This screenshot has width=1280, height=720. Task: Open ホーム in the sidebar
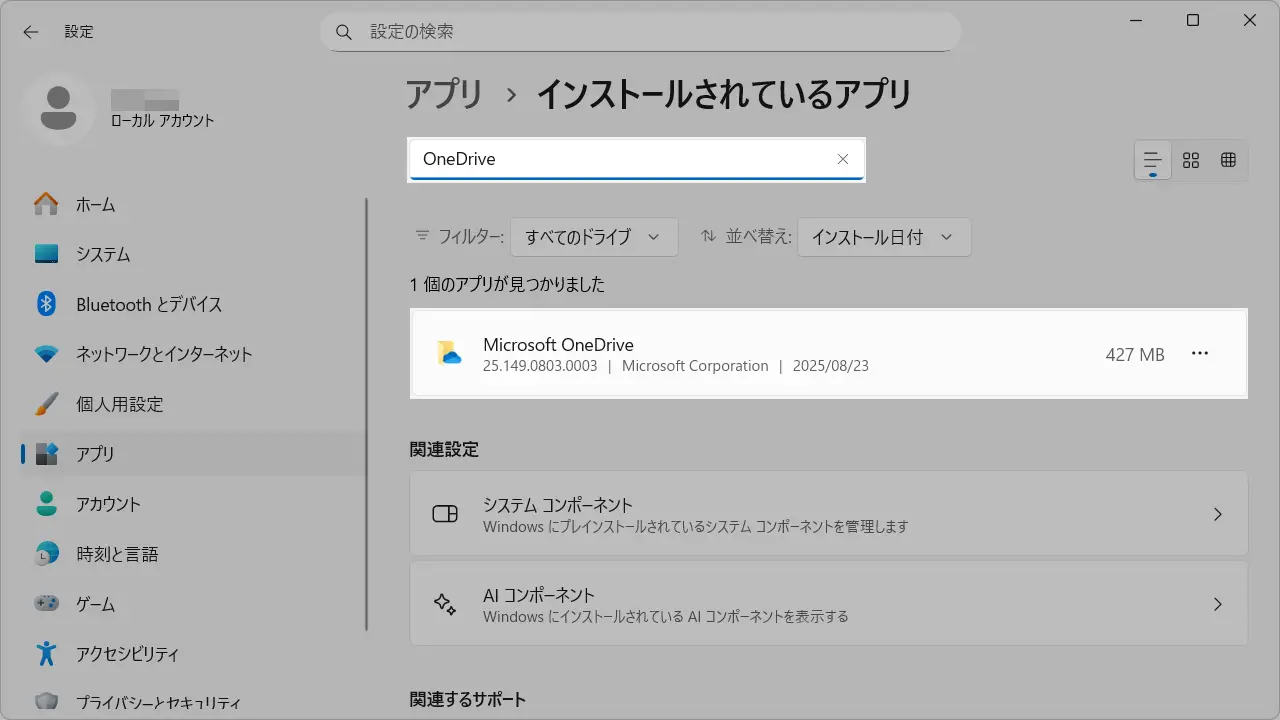pos(193,204)
